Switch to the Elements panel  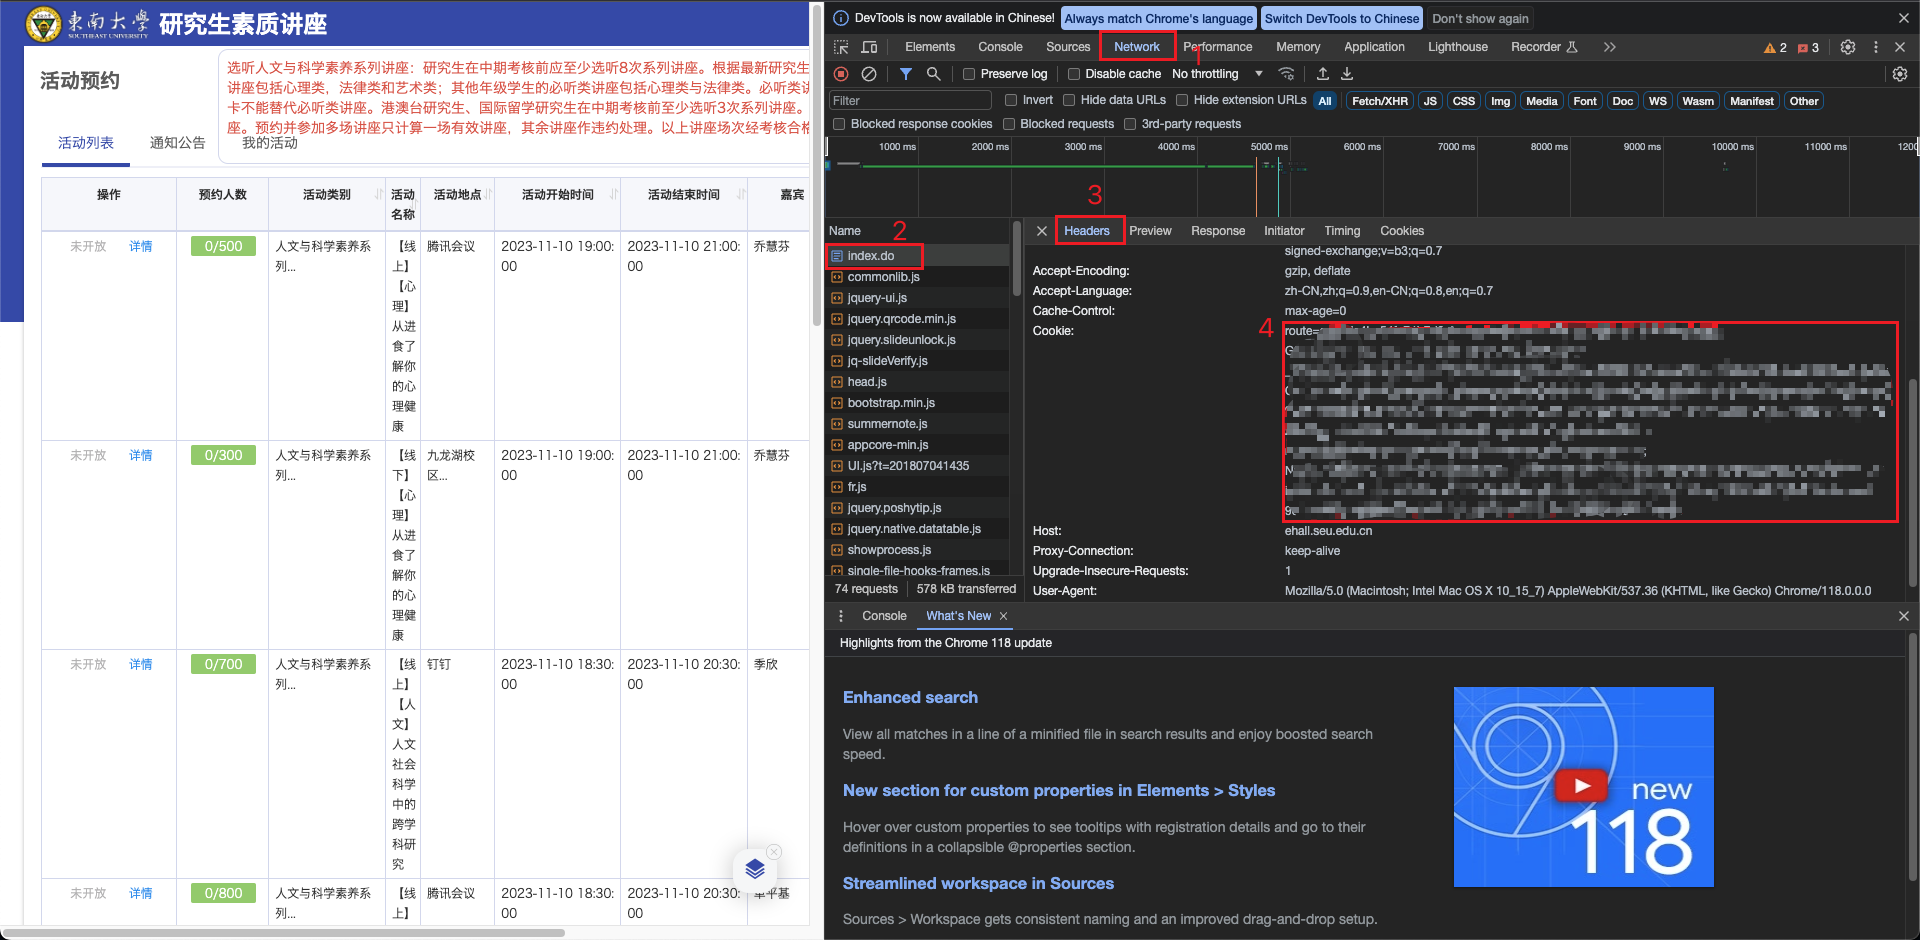point(930,47)
